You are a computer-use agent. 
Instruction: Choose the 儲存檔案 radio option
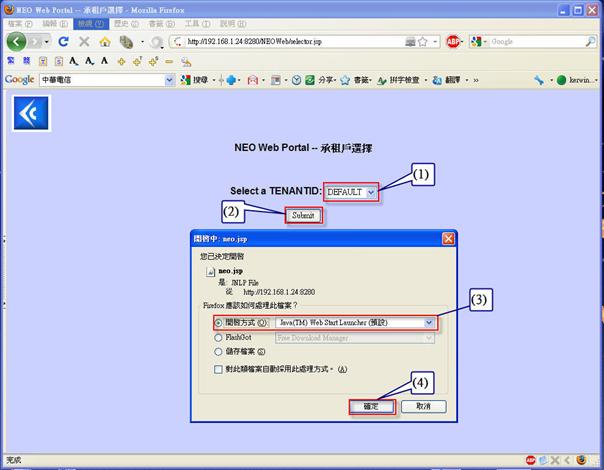click(x=219, y=352)
